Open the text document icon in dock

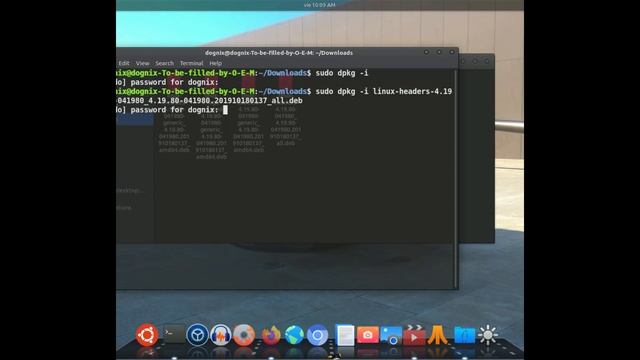(x=345, y=335)
